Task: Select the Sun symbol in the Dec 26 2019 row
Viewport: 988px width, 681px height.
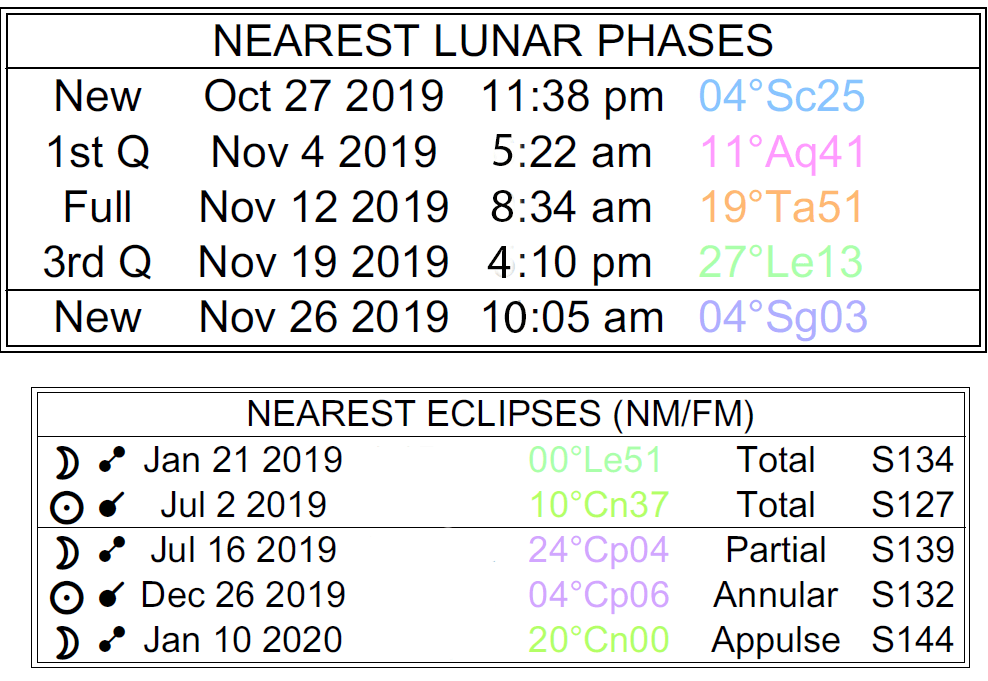Action: [66, 596]
